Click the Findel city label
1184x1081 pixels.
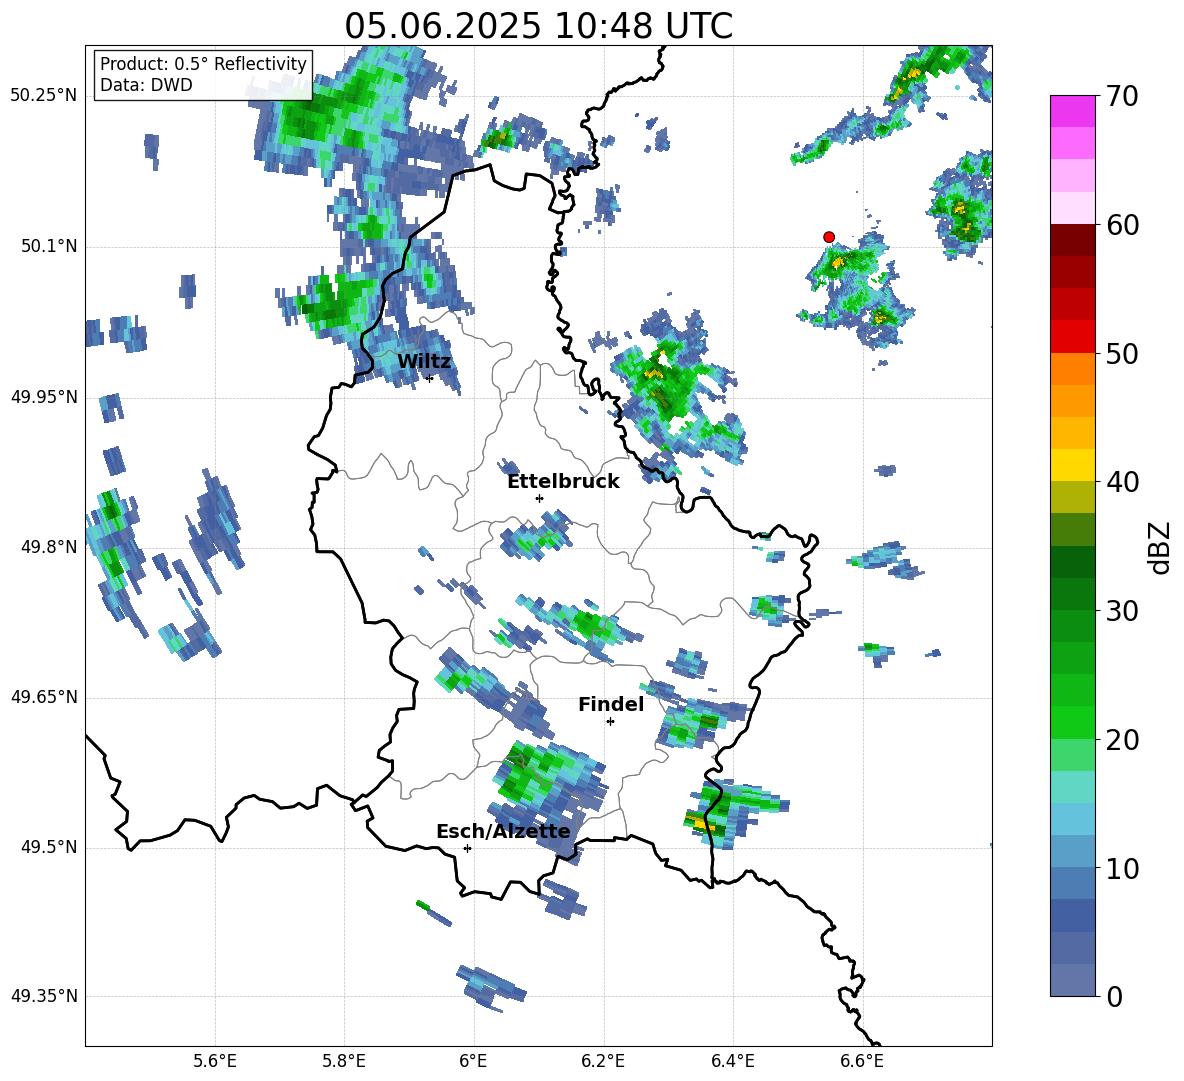[x=611, y=704]
